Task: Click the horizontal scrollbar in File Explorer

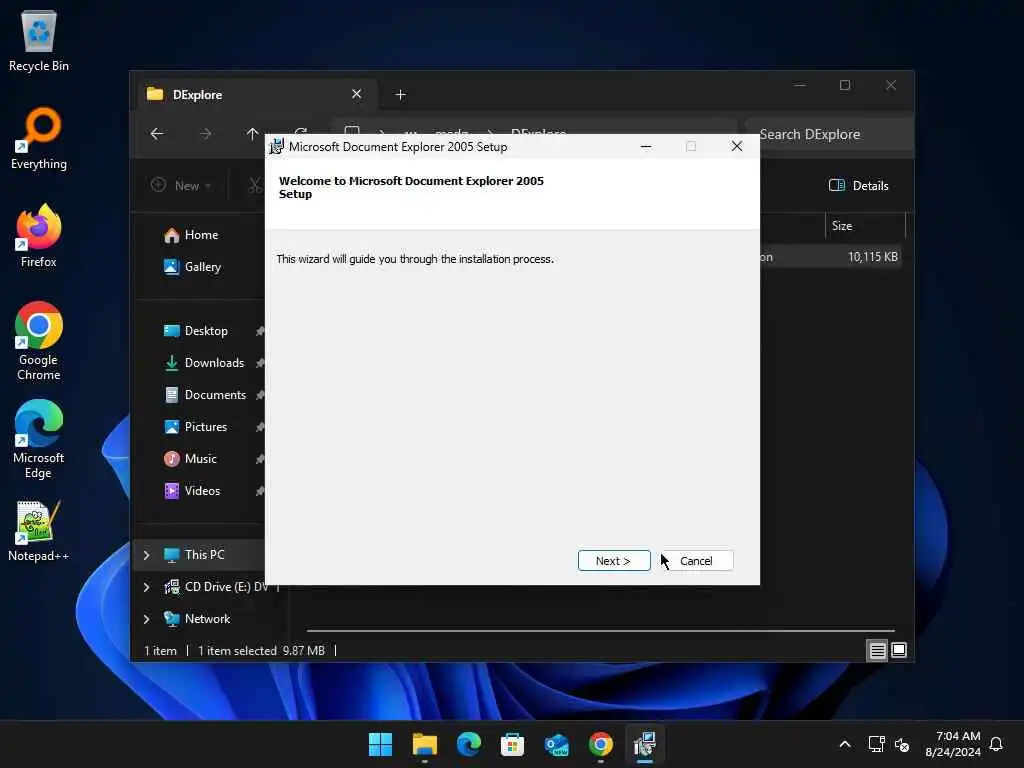Action: (x=601, y=631)
